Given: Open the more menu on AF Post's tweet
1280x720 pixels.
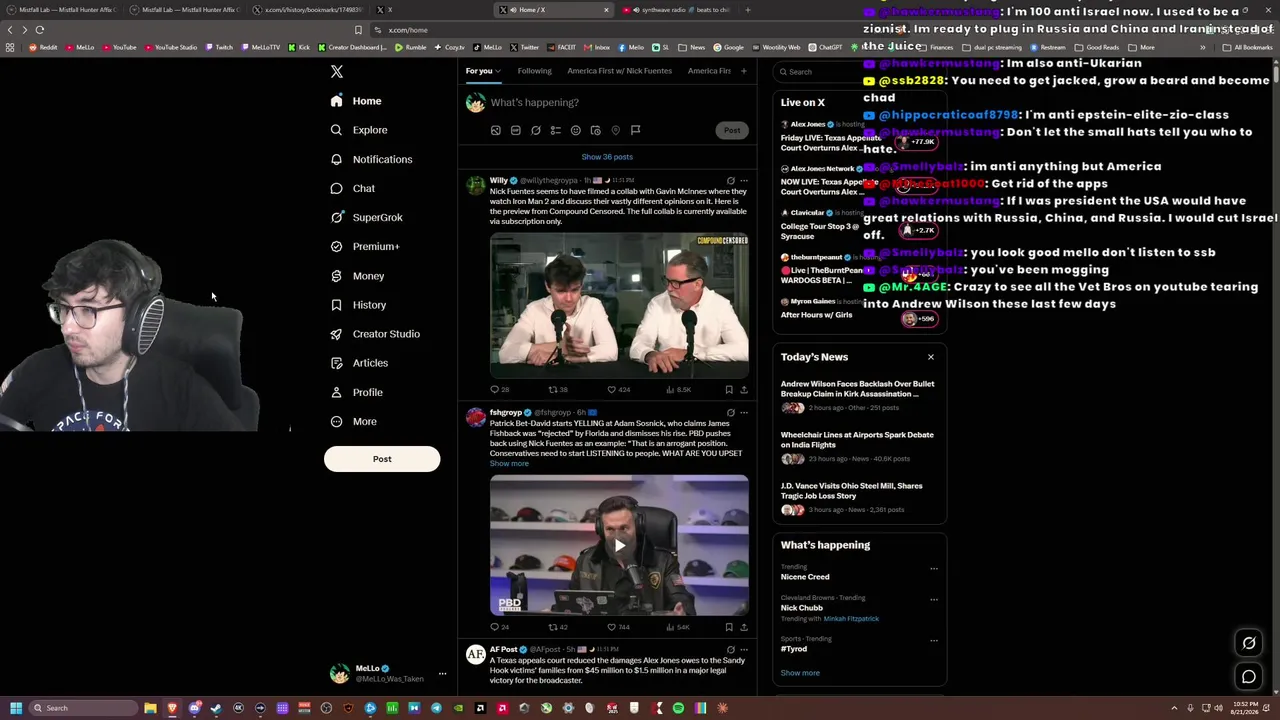Looking at the screenshot, I should click(743, 649).
